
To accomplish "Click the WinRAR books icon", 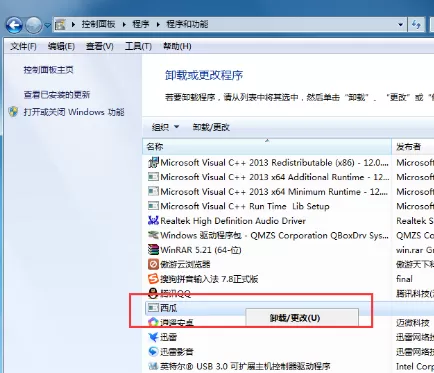I will coord(153,250).
